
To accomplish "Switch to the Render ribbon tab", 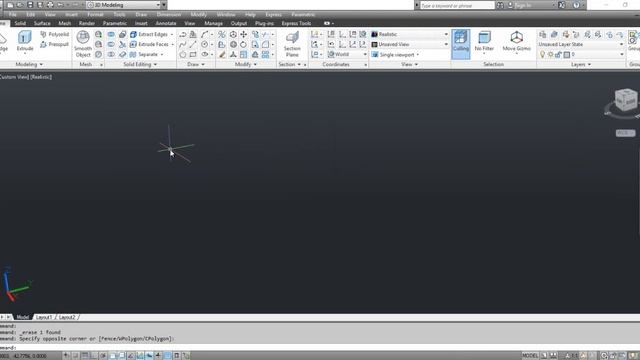I will click(87, 23).
